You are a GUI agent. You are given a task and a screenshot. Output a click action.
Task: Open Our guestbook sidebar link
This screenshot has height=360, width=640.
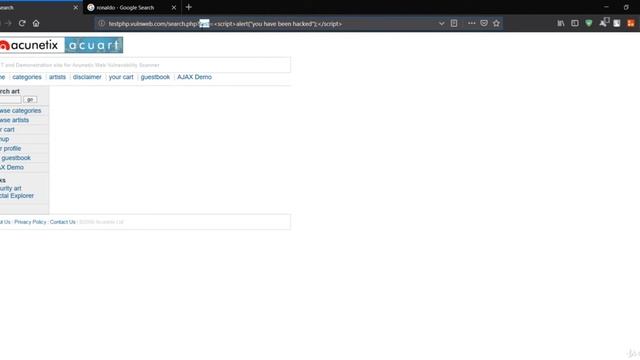click(x=16, y=158)
